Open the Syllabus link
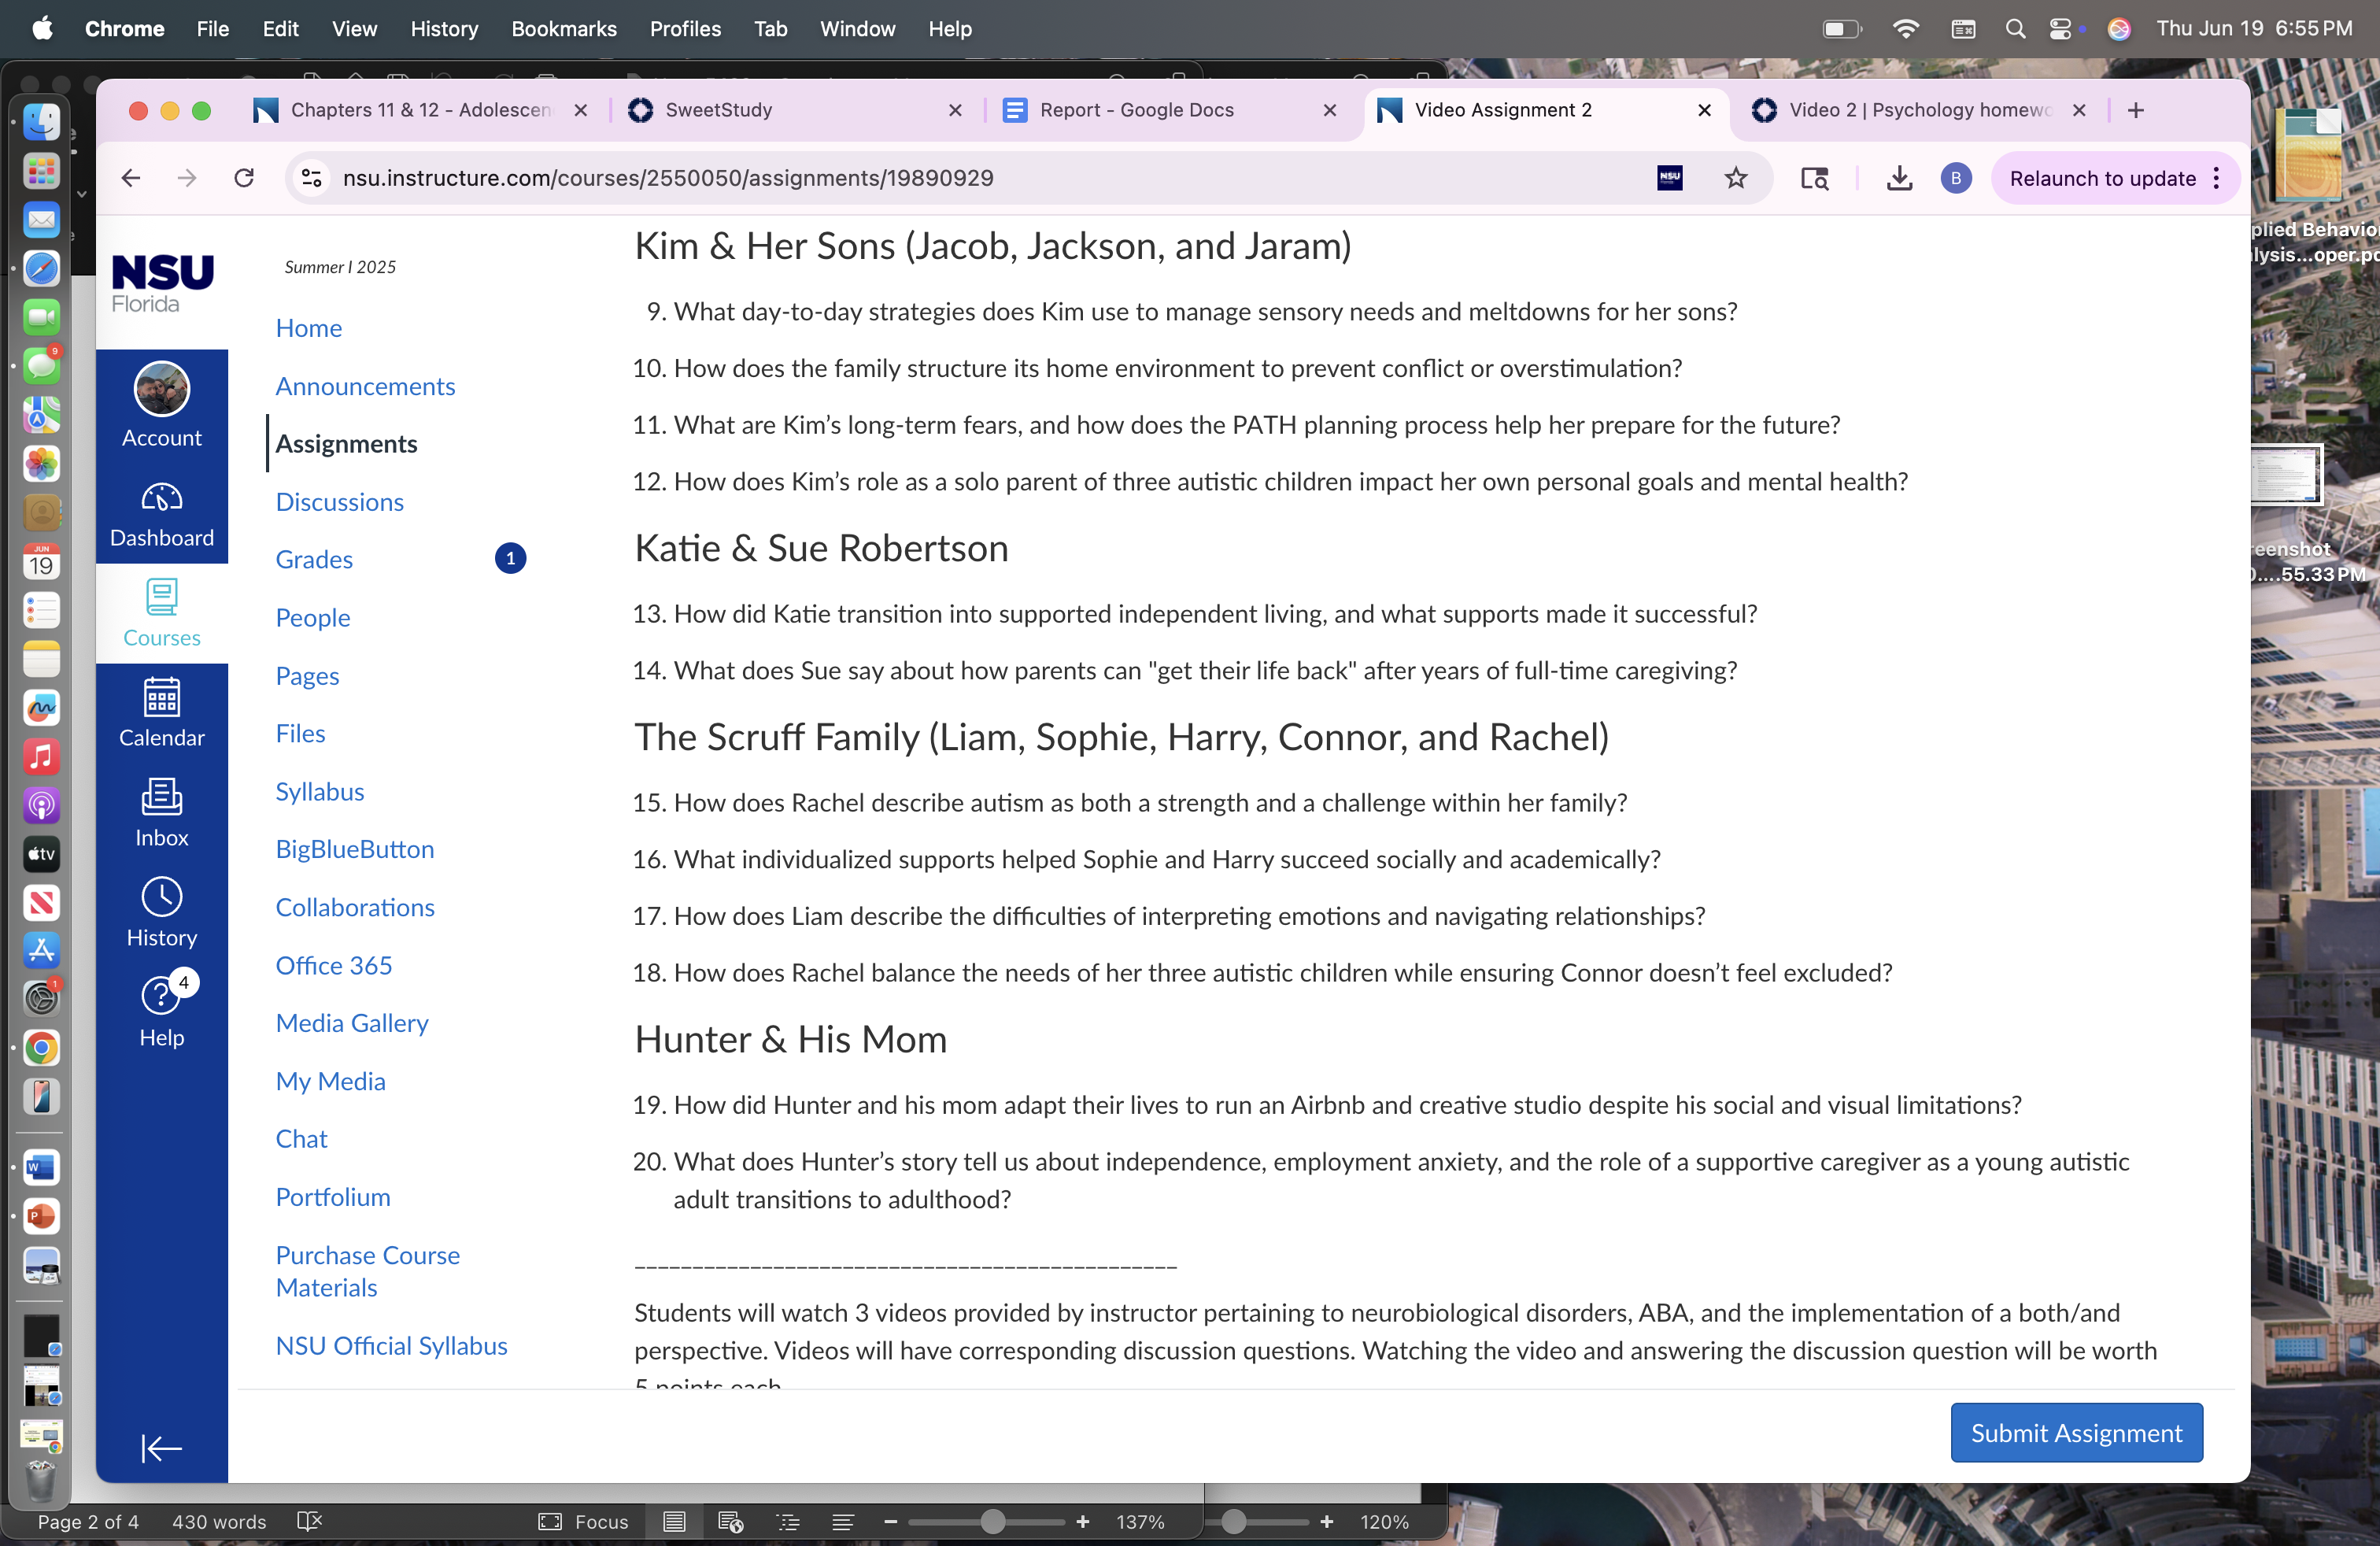The width and height of the screenshot is (2380, 1546). (x=319, y=791)
